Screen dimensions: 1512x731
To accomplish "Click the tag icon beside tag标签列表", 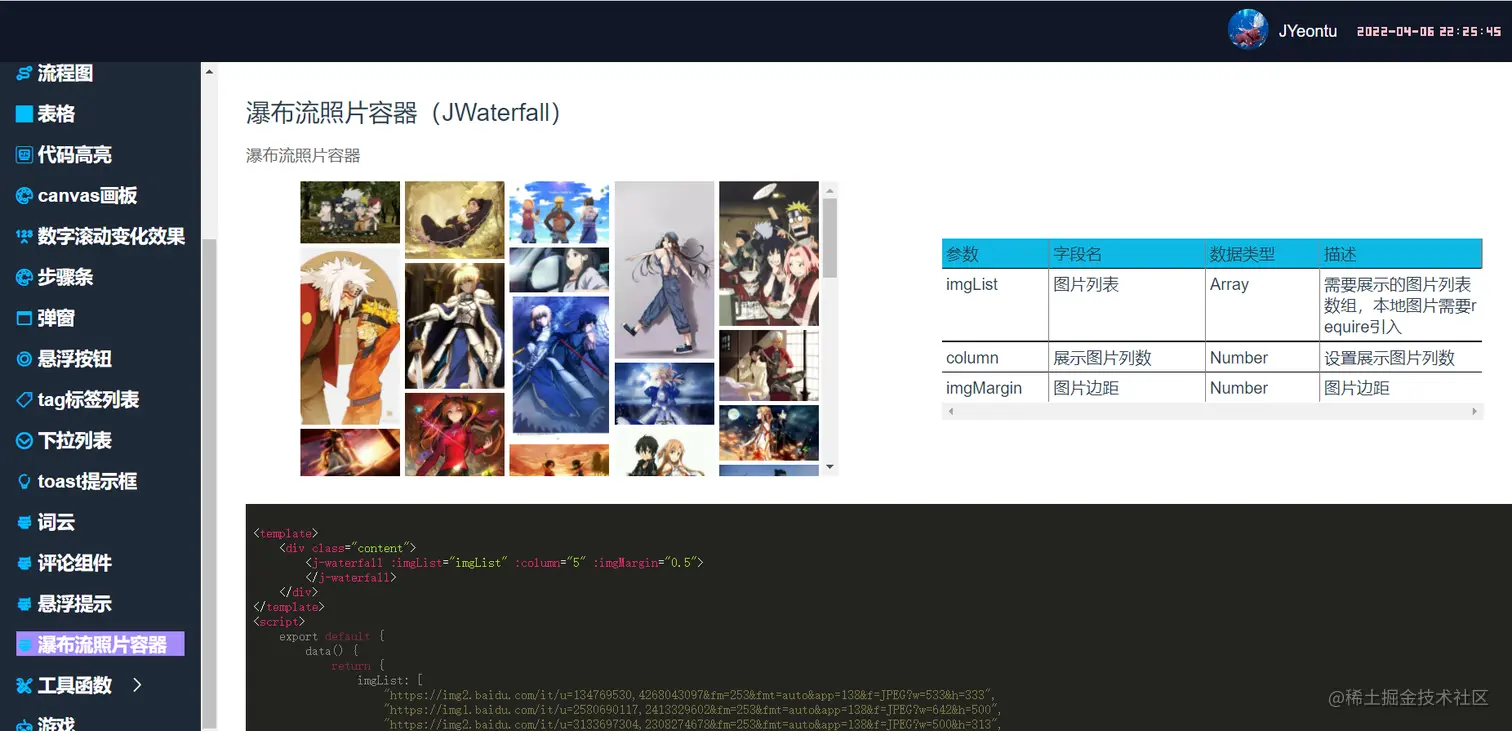I will (x=24, y=400).
